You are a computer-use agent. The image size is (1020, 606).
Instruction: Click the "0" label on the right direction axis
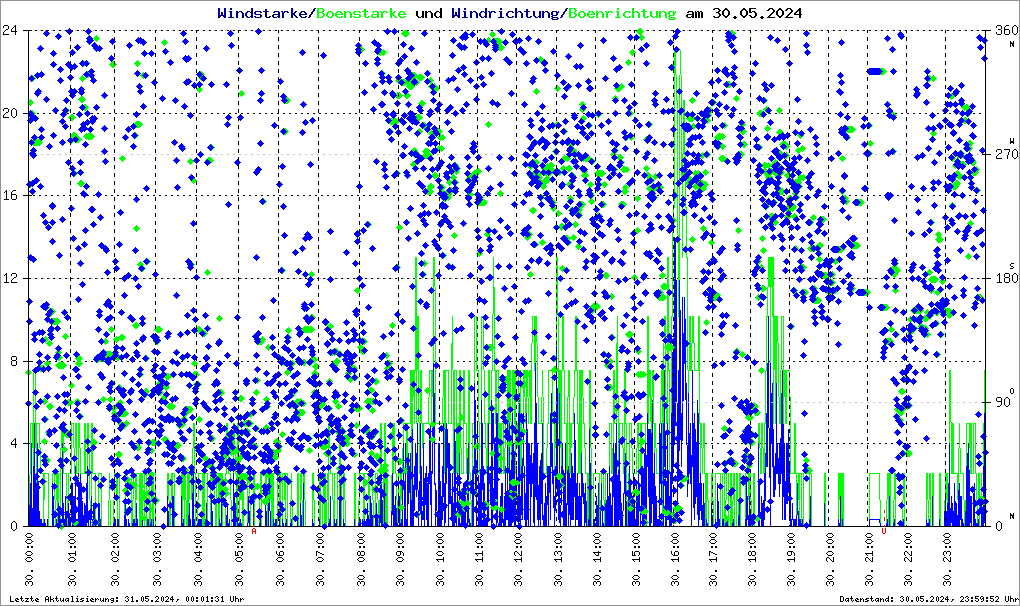(999, 526)
